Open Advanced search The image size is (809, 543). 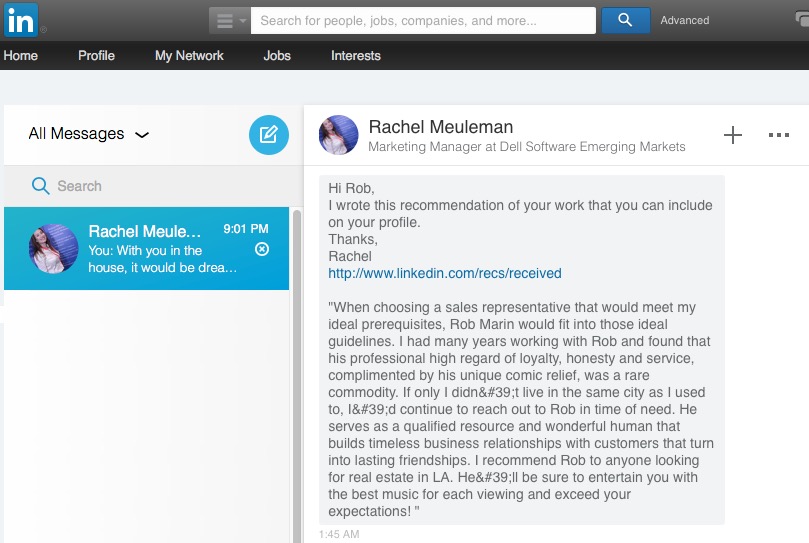685,21
